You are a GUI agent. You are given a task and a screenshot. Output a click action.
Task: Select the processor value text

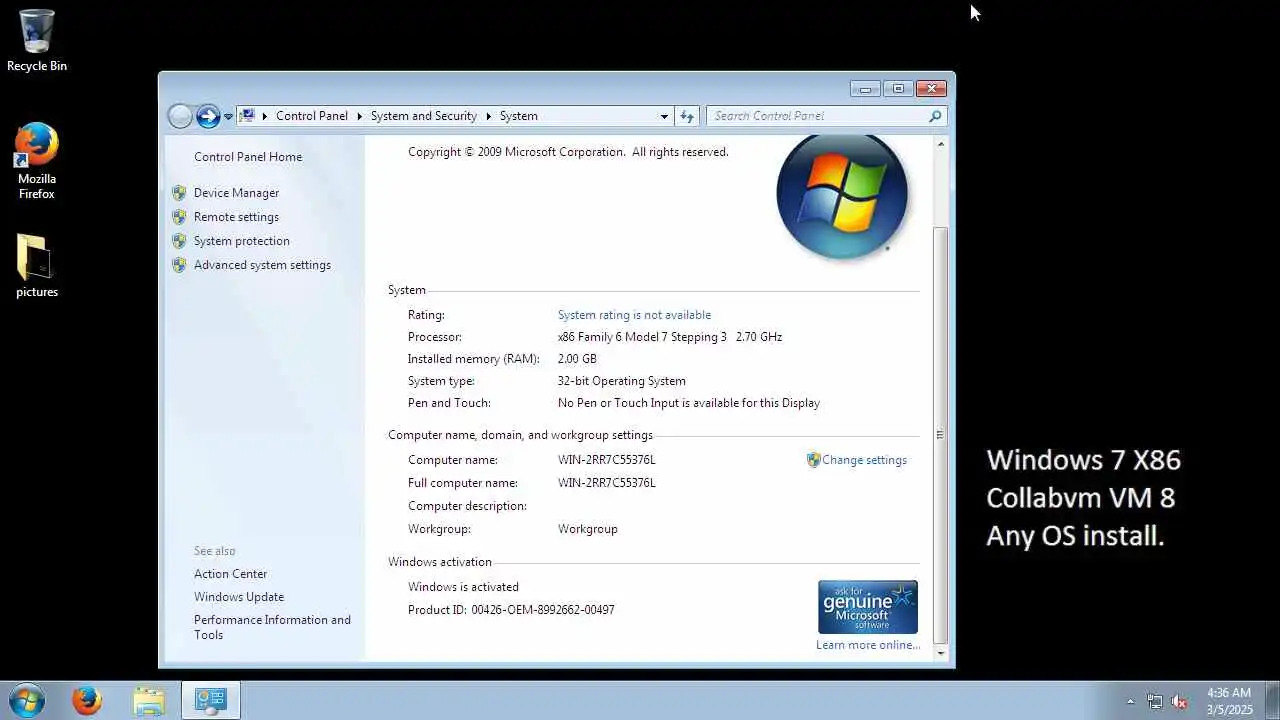point(670,337)
